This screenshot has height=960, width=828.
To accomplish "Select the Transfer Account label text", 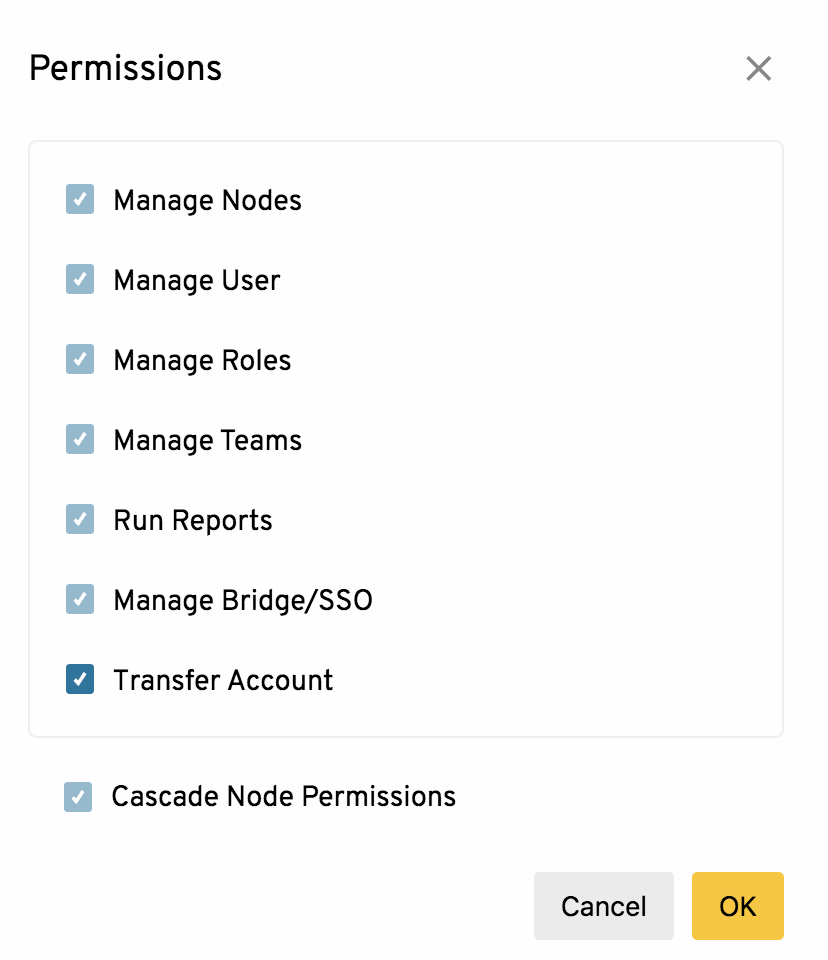I will [x=223, y=680].
